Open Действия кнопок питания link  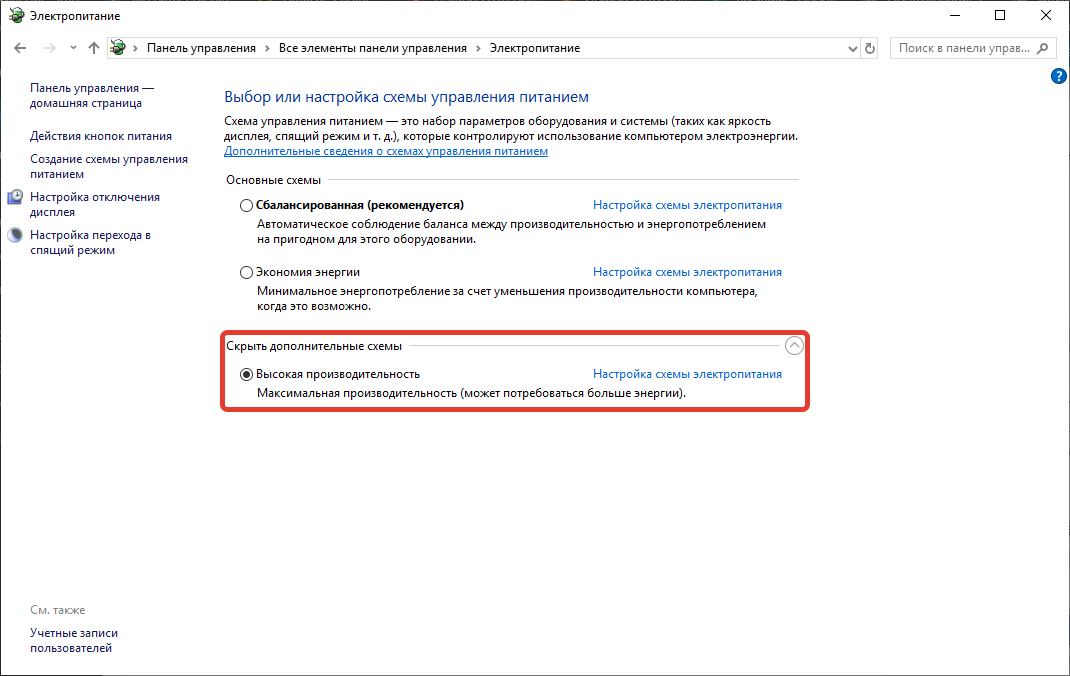(101, 136)
